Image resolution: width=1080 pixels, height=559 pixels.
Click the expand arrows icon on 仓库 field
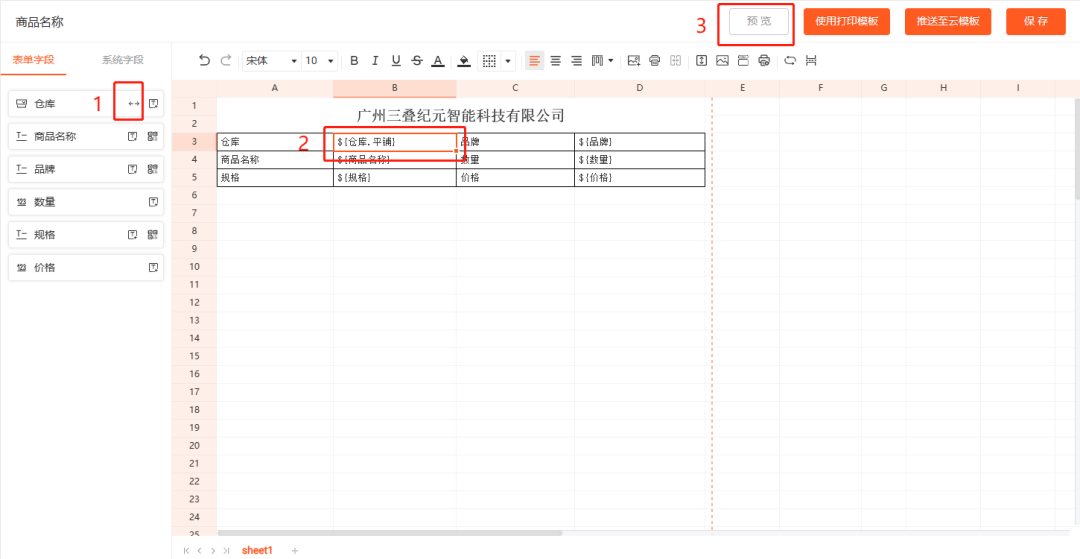[x=134, y=104]
